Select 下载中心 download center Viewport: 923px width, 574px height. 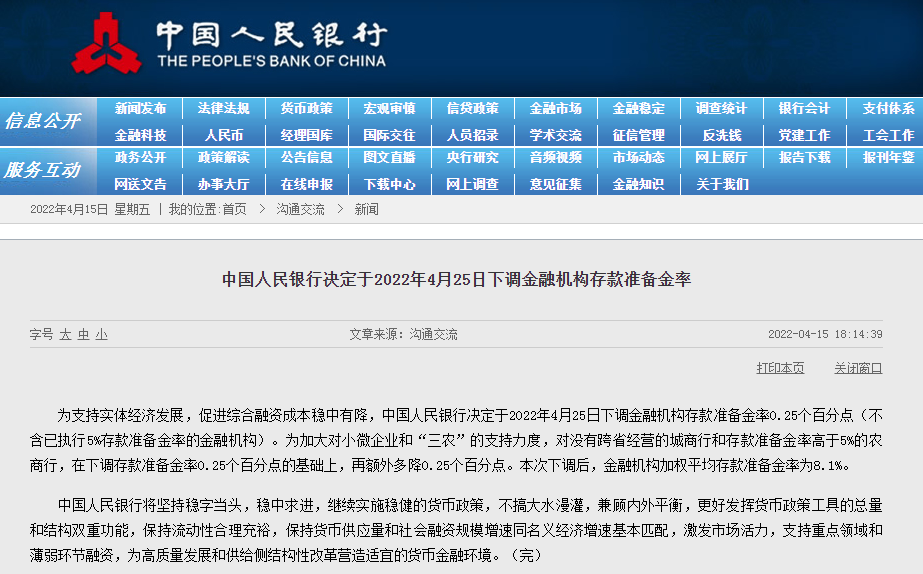[x=389, y=184]
